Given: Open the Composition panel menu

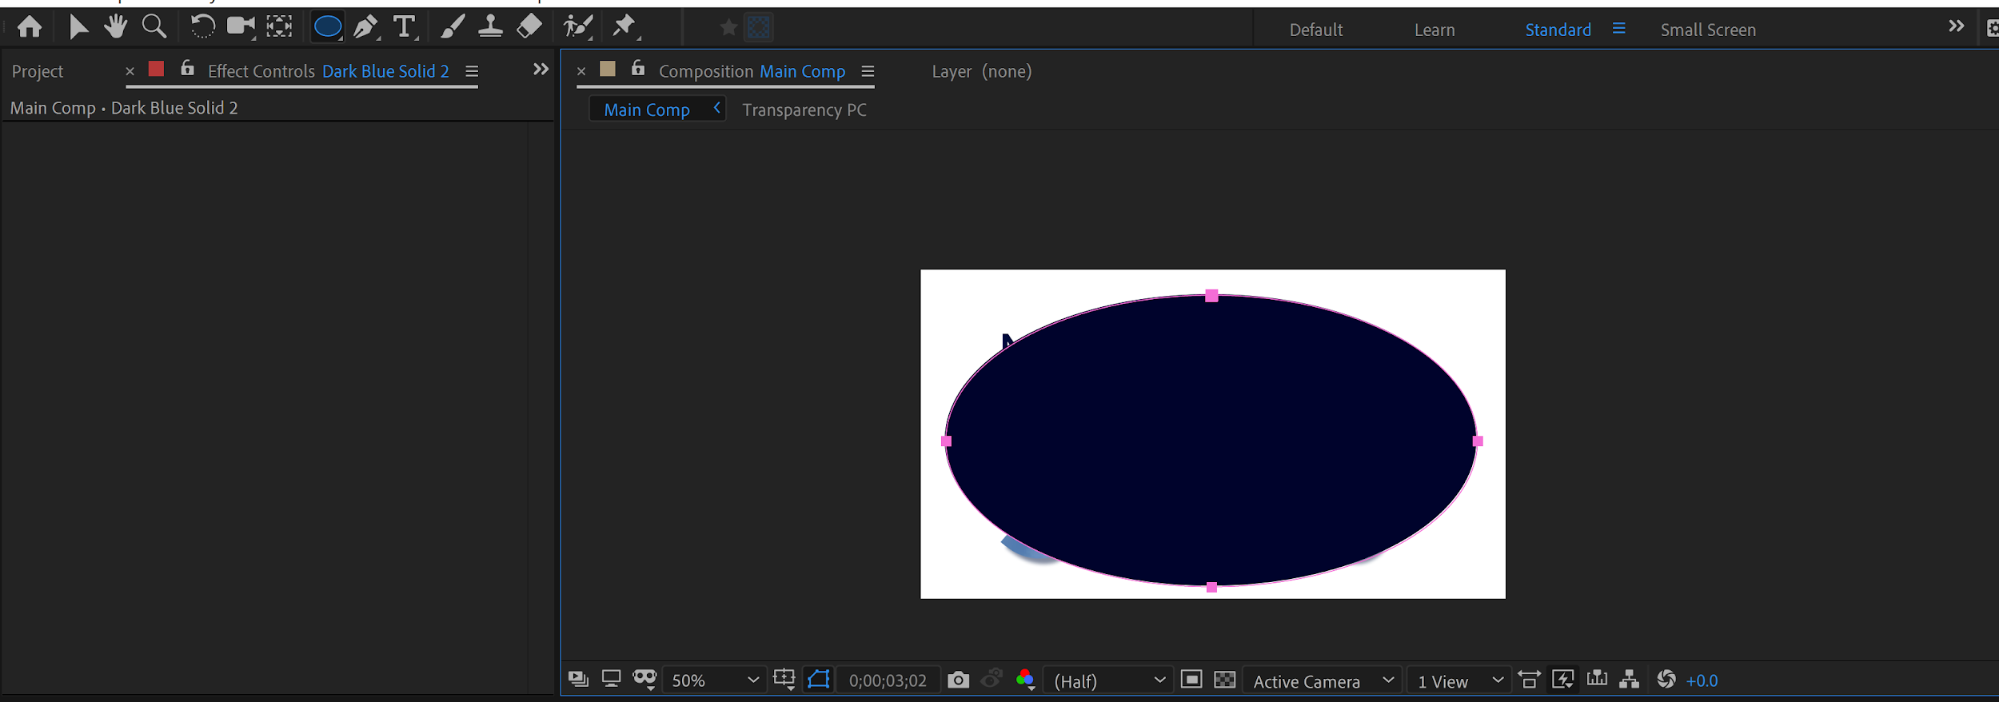Looking at the screenshot, I should coord(868,71).
